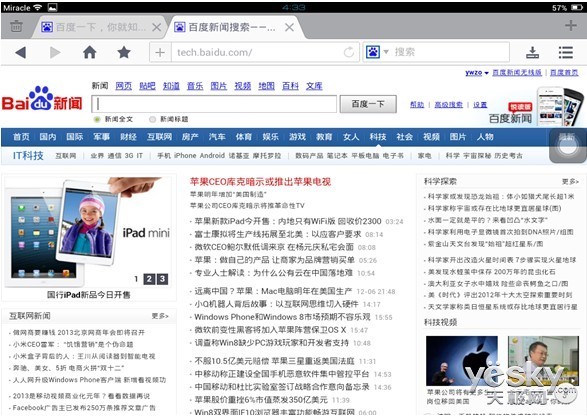The height and width of the screenshot is (419, 587).
Task: Go to 首页 in blue navigation bar
Action: pos(21,137)
